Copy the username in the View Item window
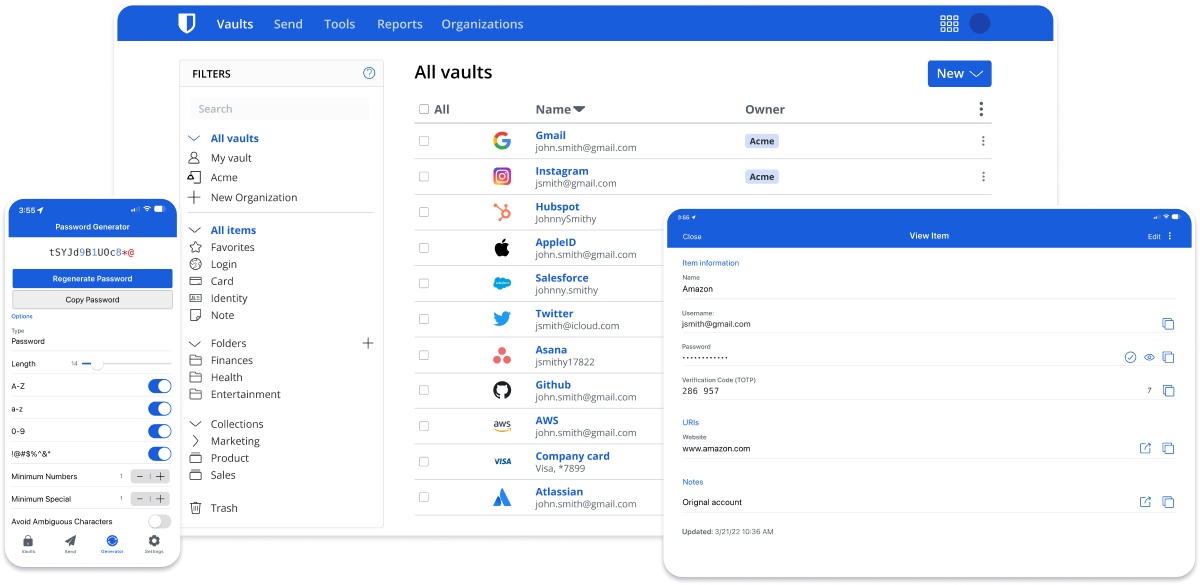This screenshot has width=1200, height=585. [x=1168, y=324]
